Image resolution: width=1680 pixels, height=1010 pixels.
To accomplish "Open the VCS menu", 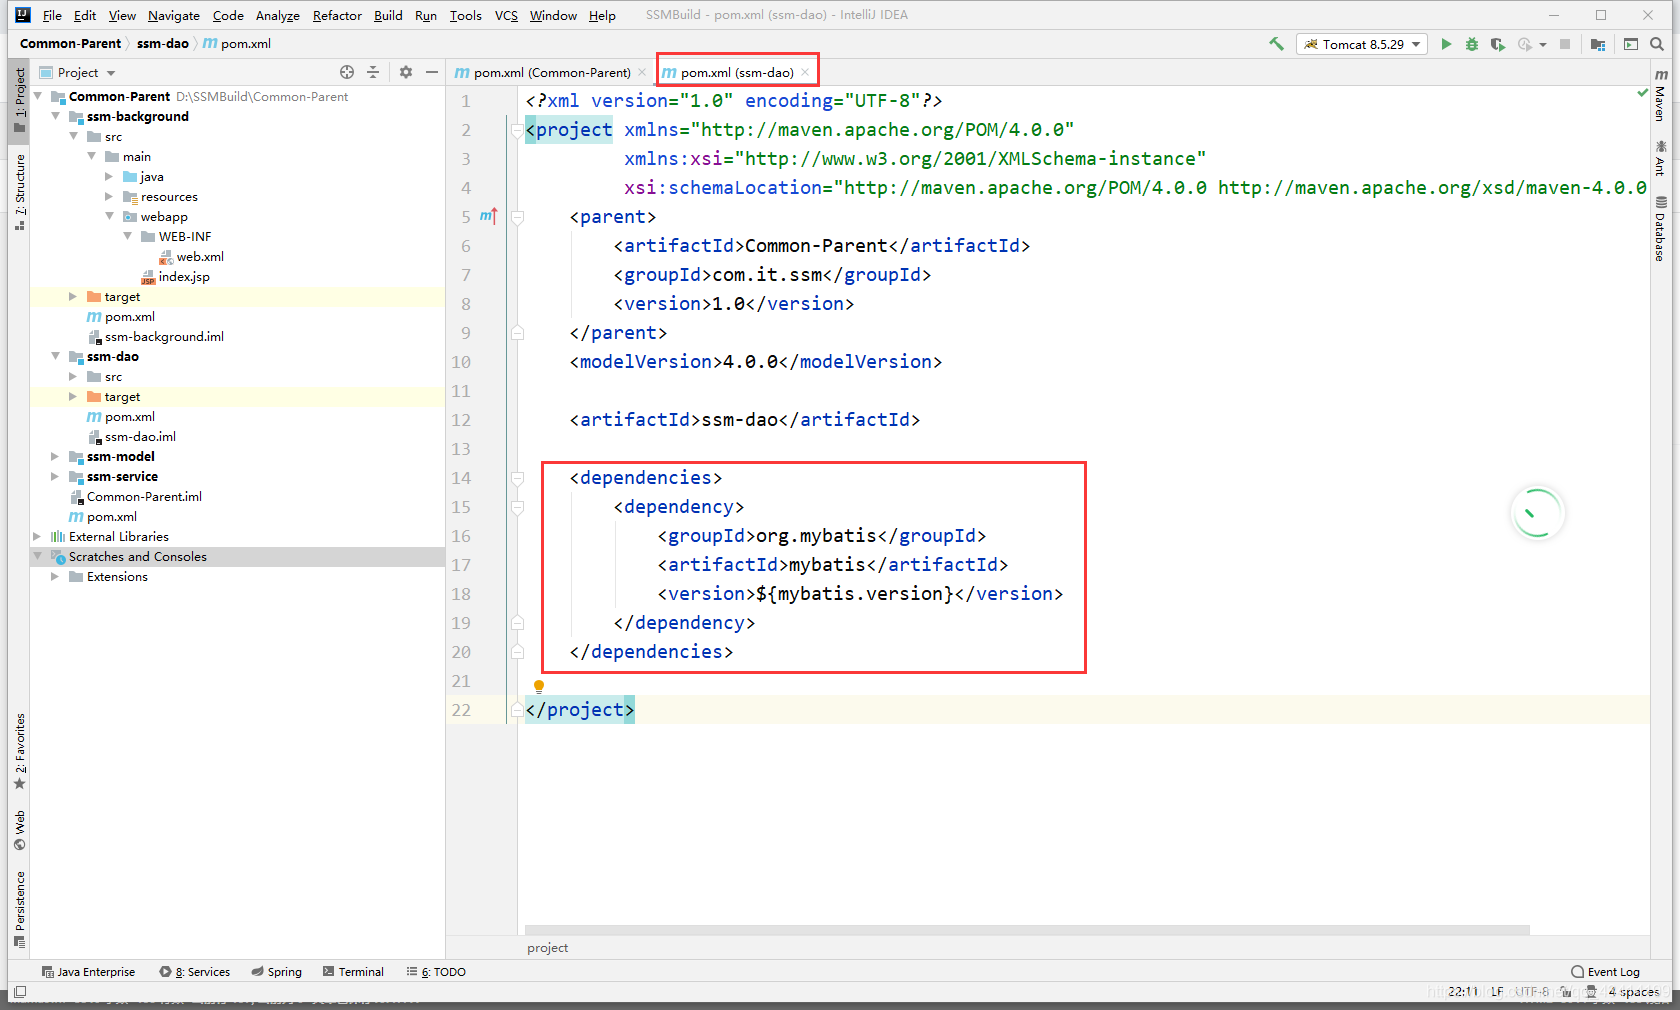I will tap(506, 15).
